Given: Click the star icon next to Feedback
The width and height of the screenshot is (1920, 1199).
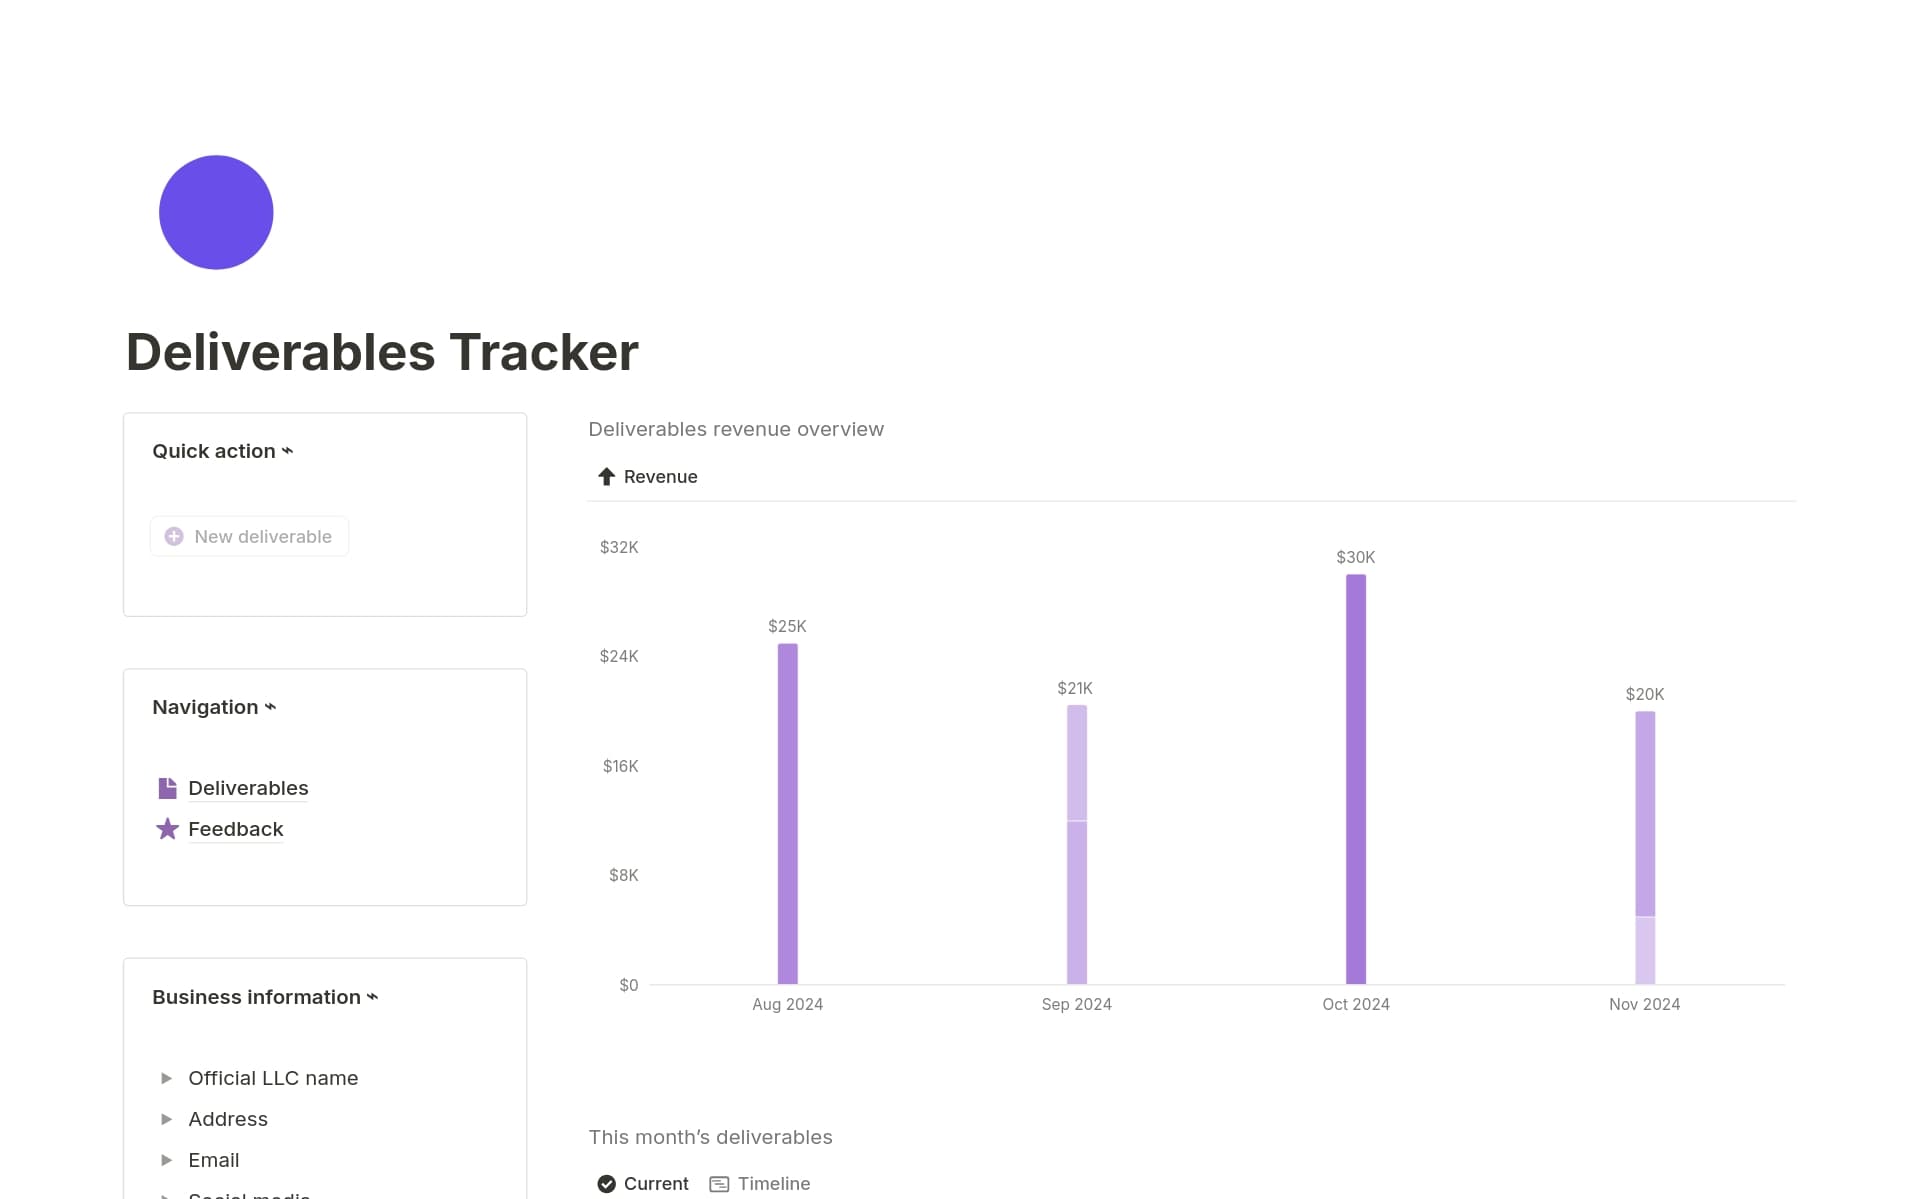Looking at the screenshot, I should (x=166, y=828).
